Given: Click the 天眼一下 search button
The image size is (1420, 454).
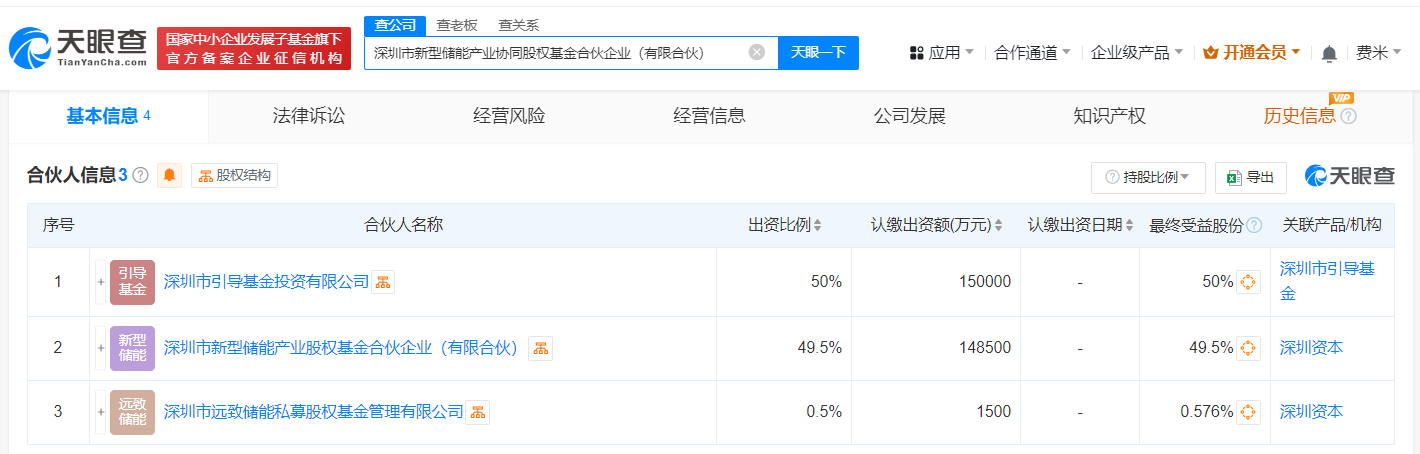Looking at the screenshot, I should 818,52.
